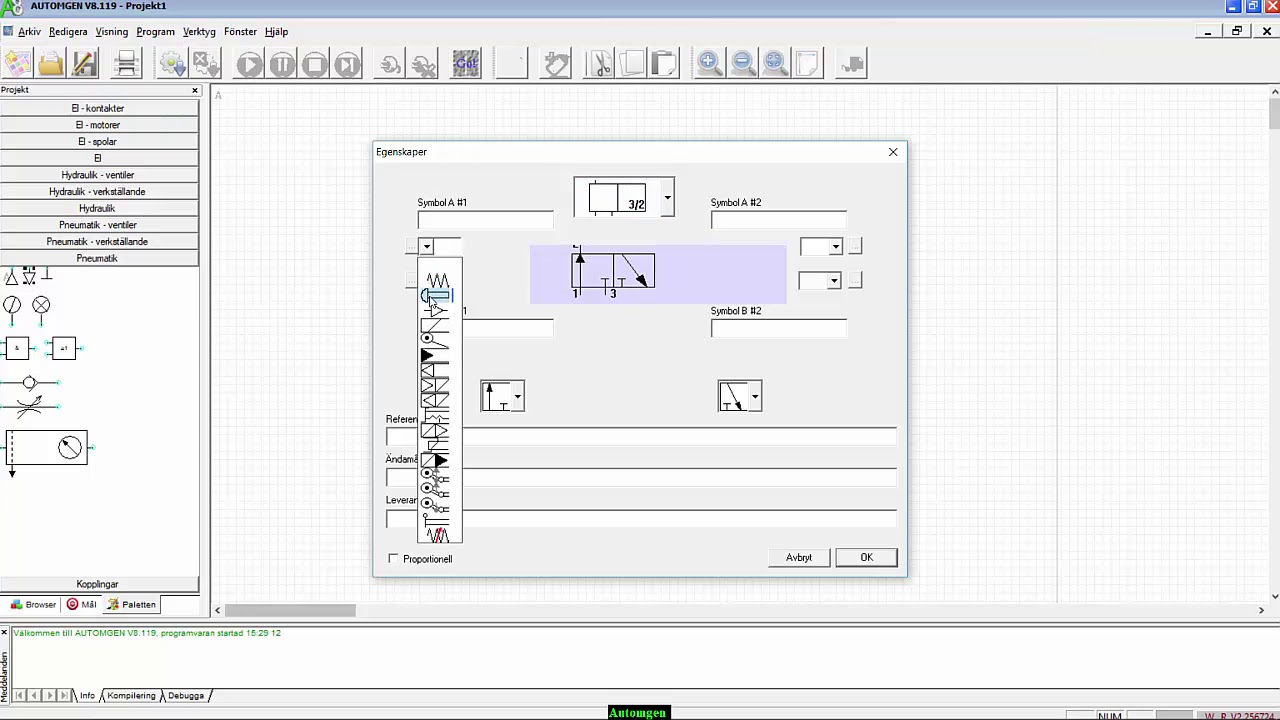1280x720 pixels.
Task: Click the paste clipboard toolbar icon
Action: pyautogui.click(x=664, y=64)
